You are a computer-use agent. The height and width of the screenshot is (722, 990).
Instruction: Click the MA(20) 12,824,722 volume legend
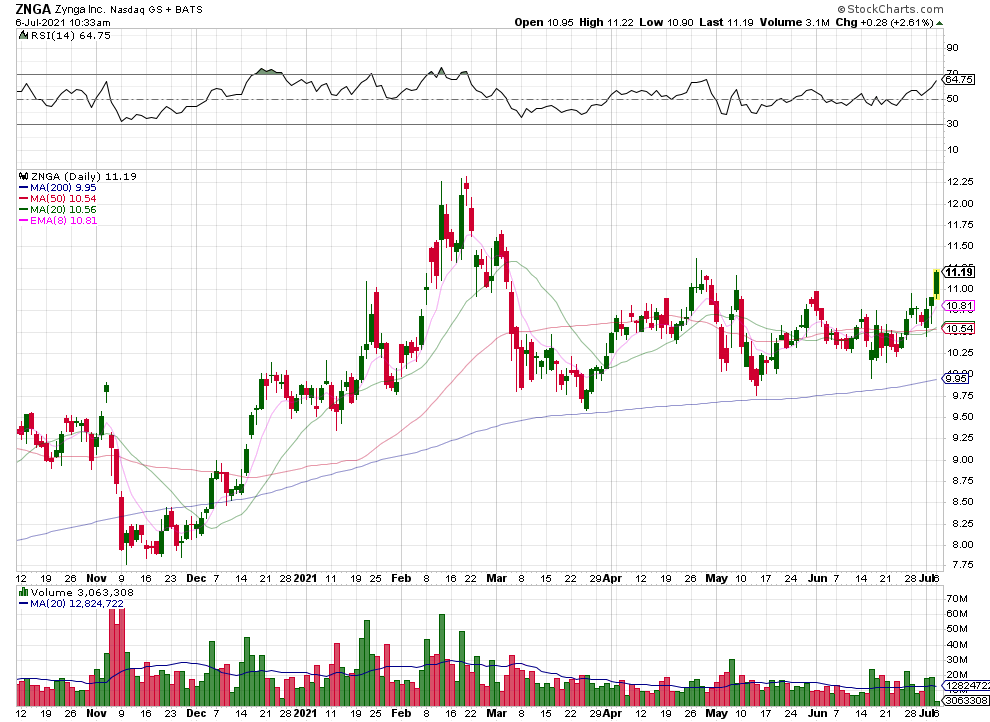click(76, 603)
